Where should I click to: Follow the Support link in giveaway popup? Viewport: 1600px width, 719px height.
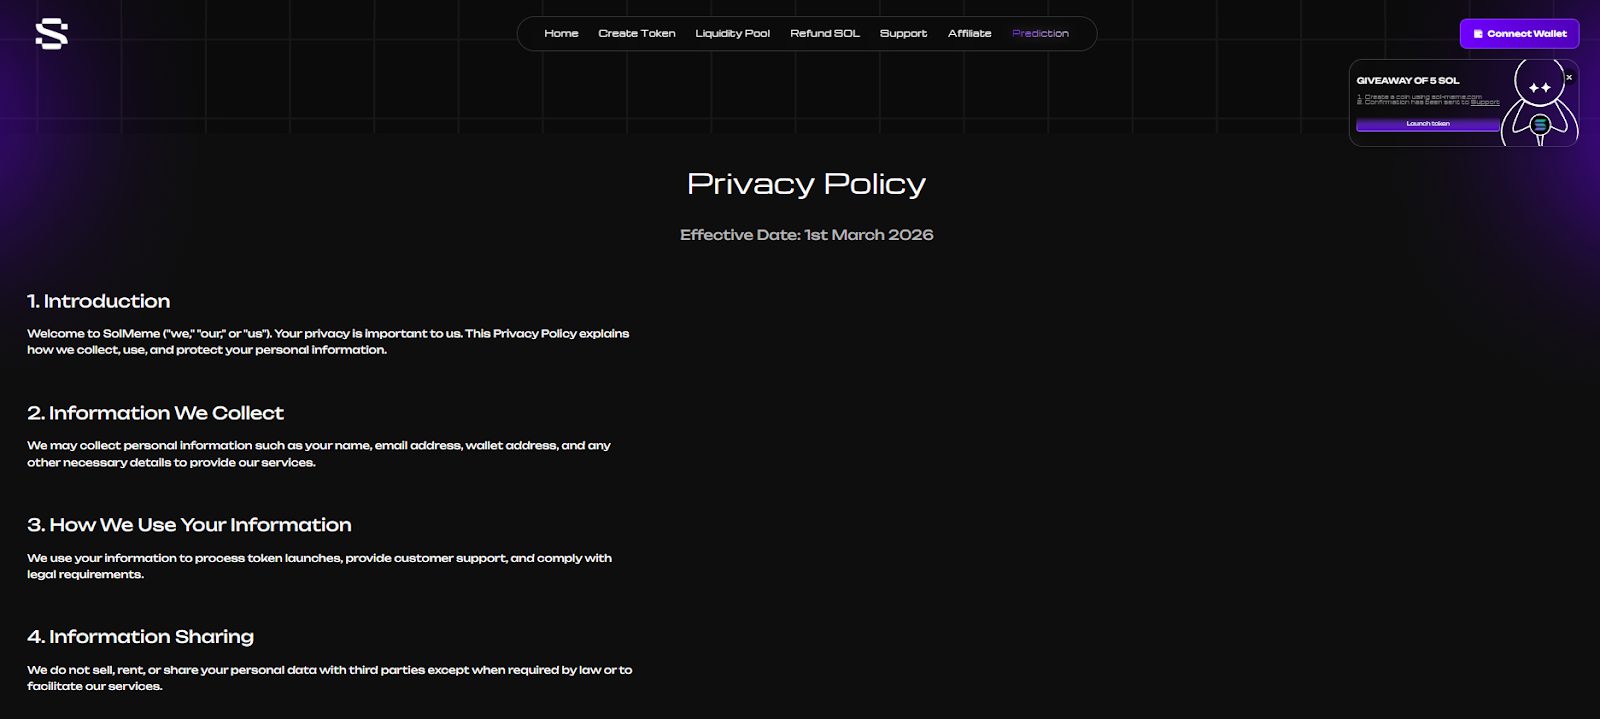tap(1485, 103)
